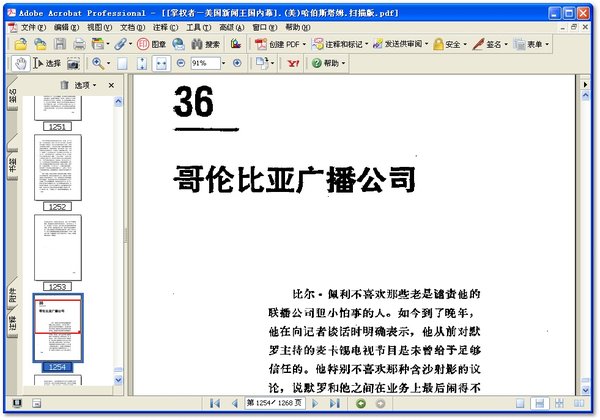This screenshot has width=600, height=420.
Task: Open the zoom percentage dropdown arrow
Action: (223, 63)
